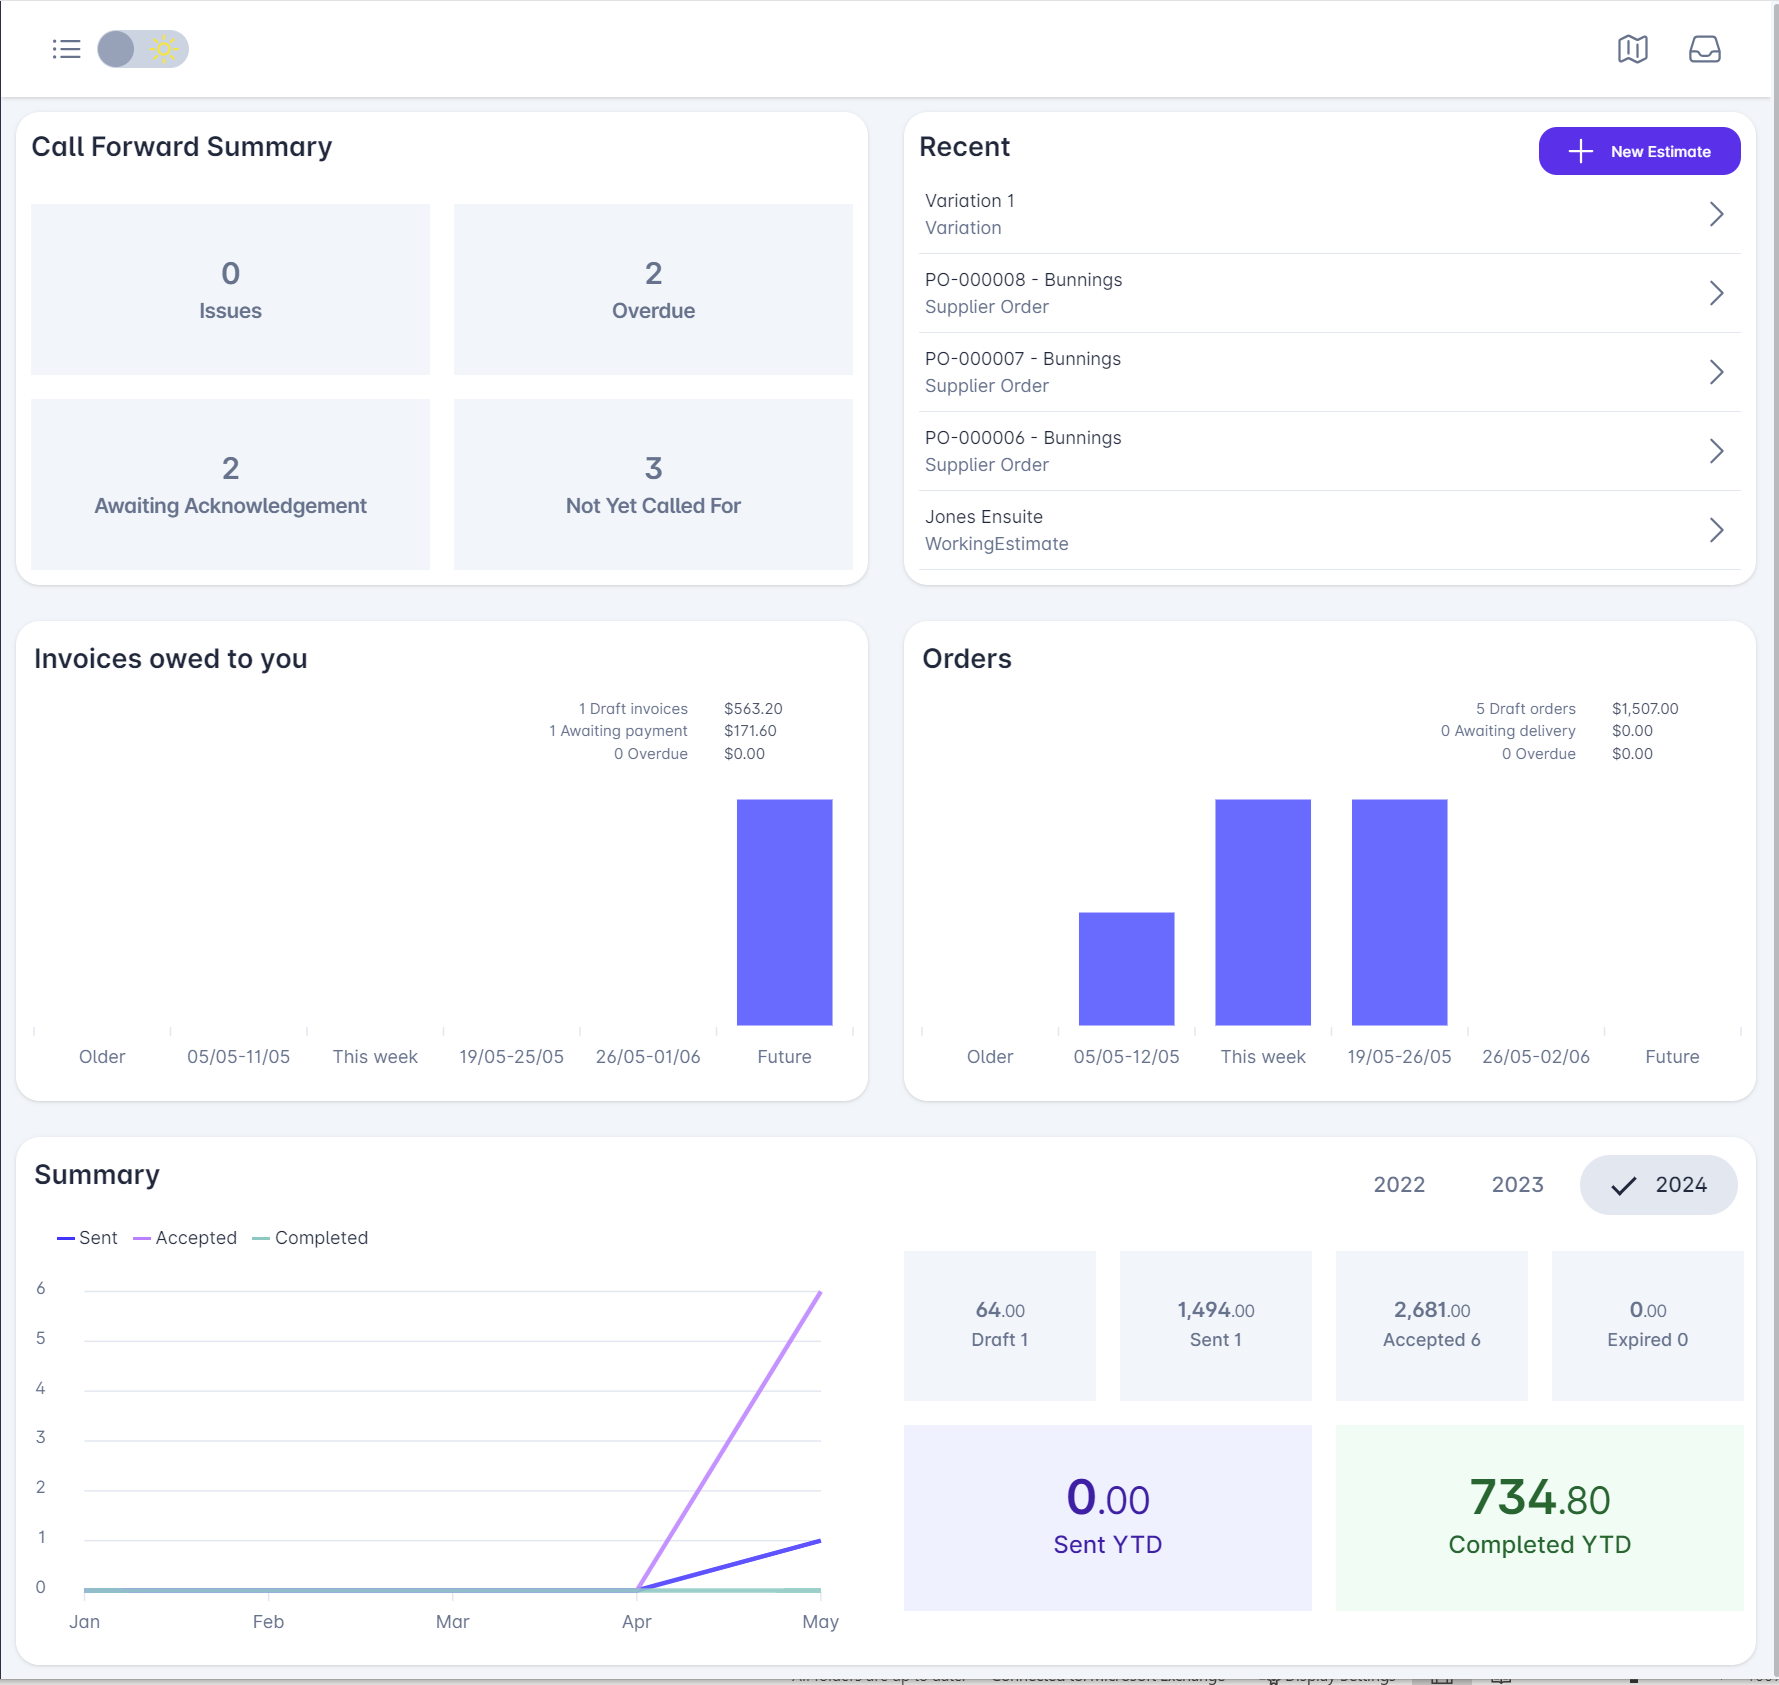
Task: Toggle the light/dark theme switch
Action: point(143,49)
